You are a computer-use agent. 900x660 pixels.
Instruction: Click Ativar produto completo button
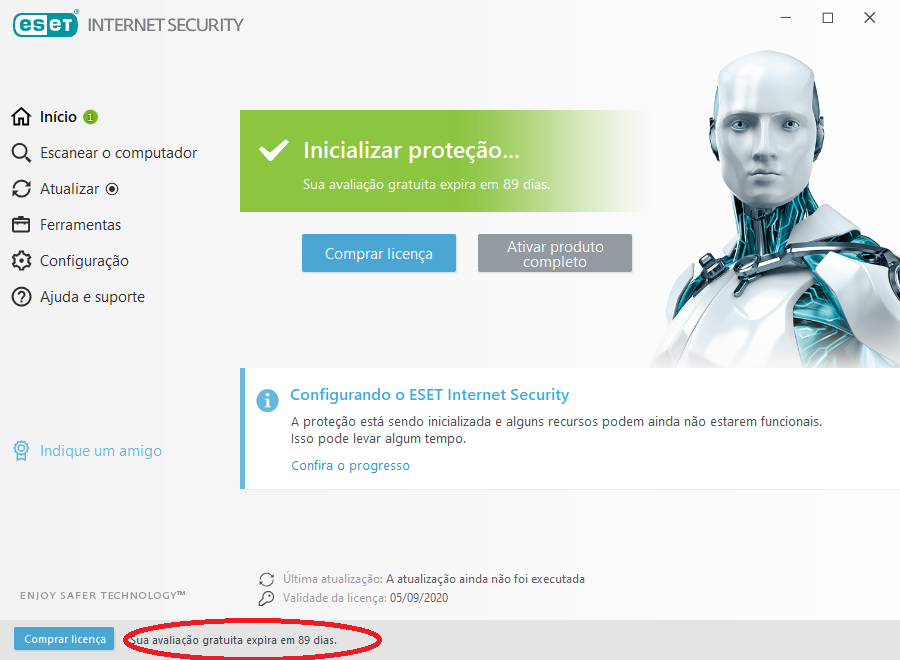click(555, 253)
